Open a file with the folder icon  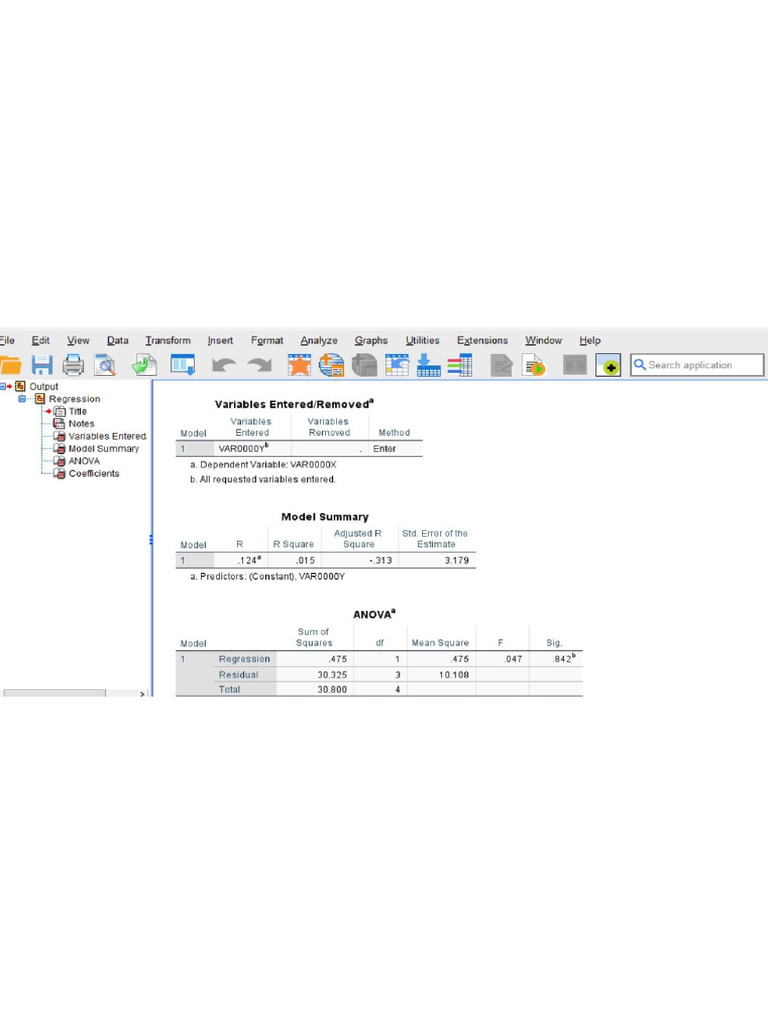coord(10,365)
